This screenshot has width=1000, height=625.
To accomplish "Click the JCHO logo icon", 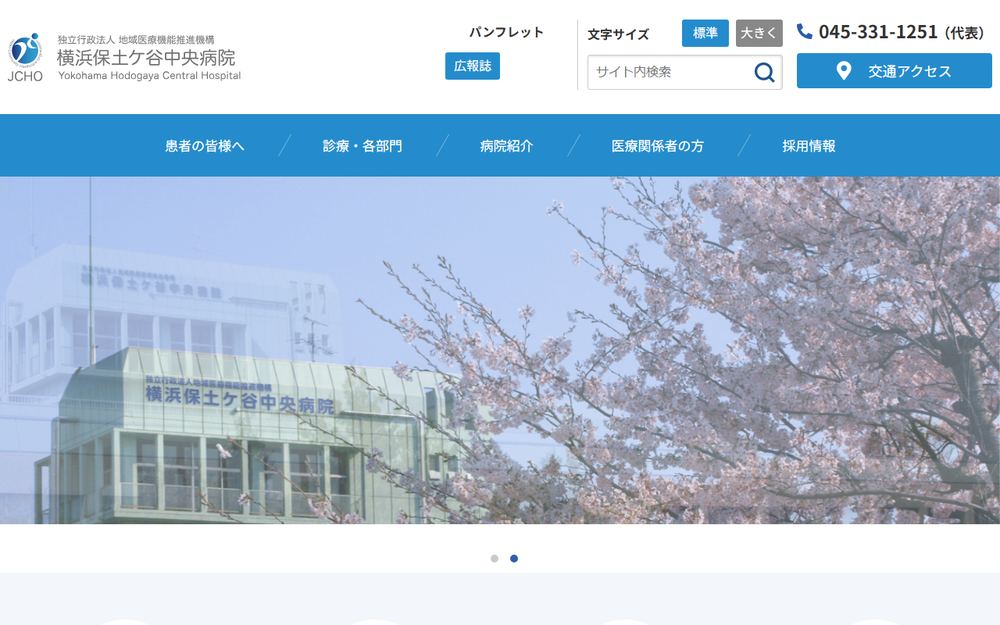I will (x=25, y=57).
